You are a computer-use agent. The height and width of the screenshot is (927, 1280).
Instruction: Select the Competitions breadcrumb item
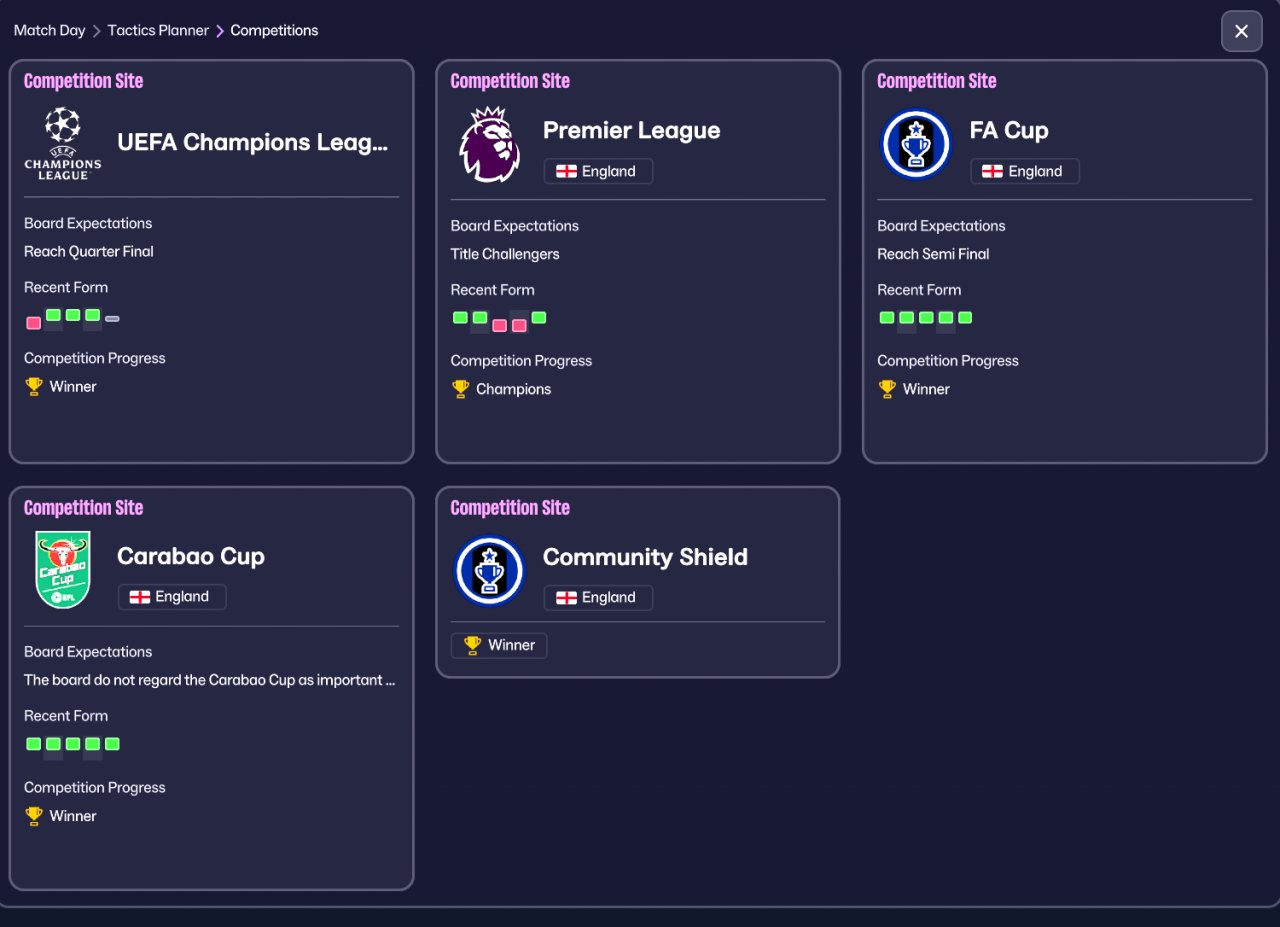[274, 30]
